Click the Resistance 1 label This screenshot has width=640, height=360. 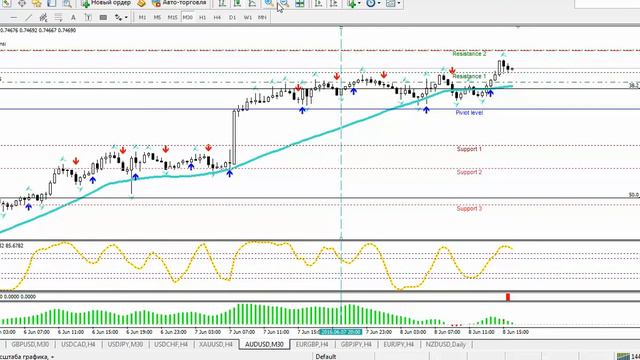tap(469, 76)
